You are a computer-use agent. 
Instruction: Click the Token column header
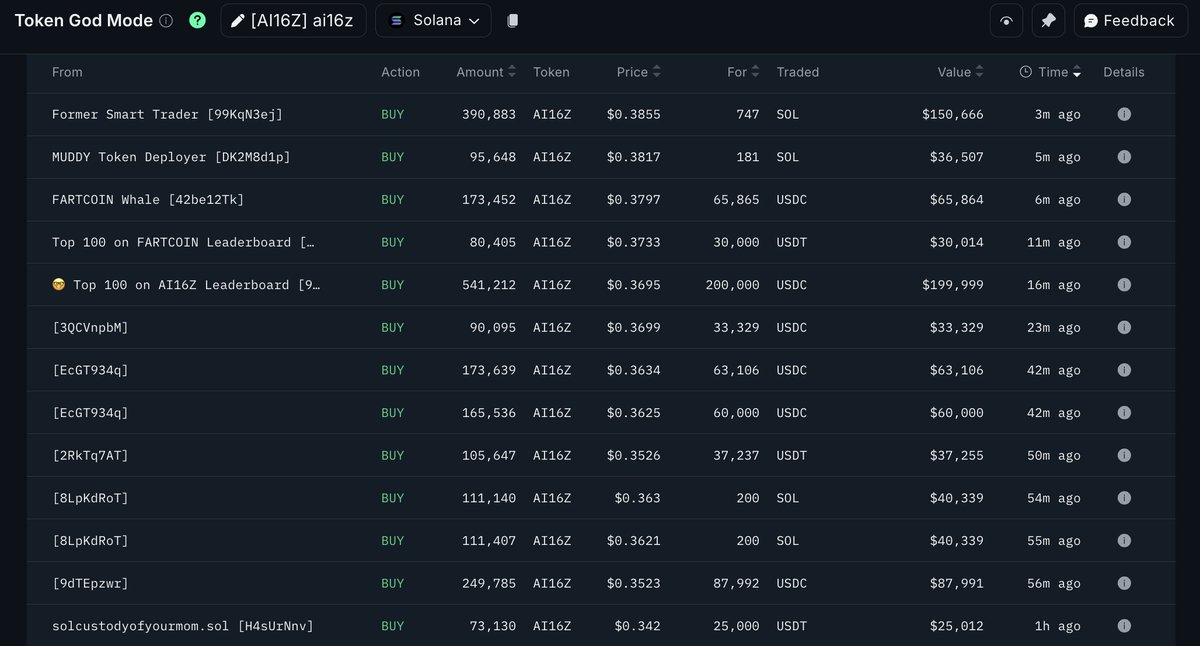coord(551,72)
